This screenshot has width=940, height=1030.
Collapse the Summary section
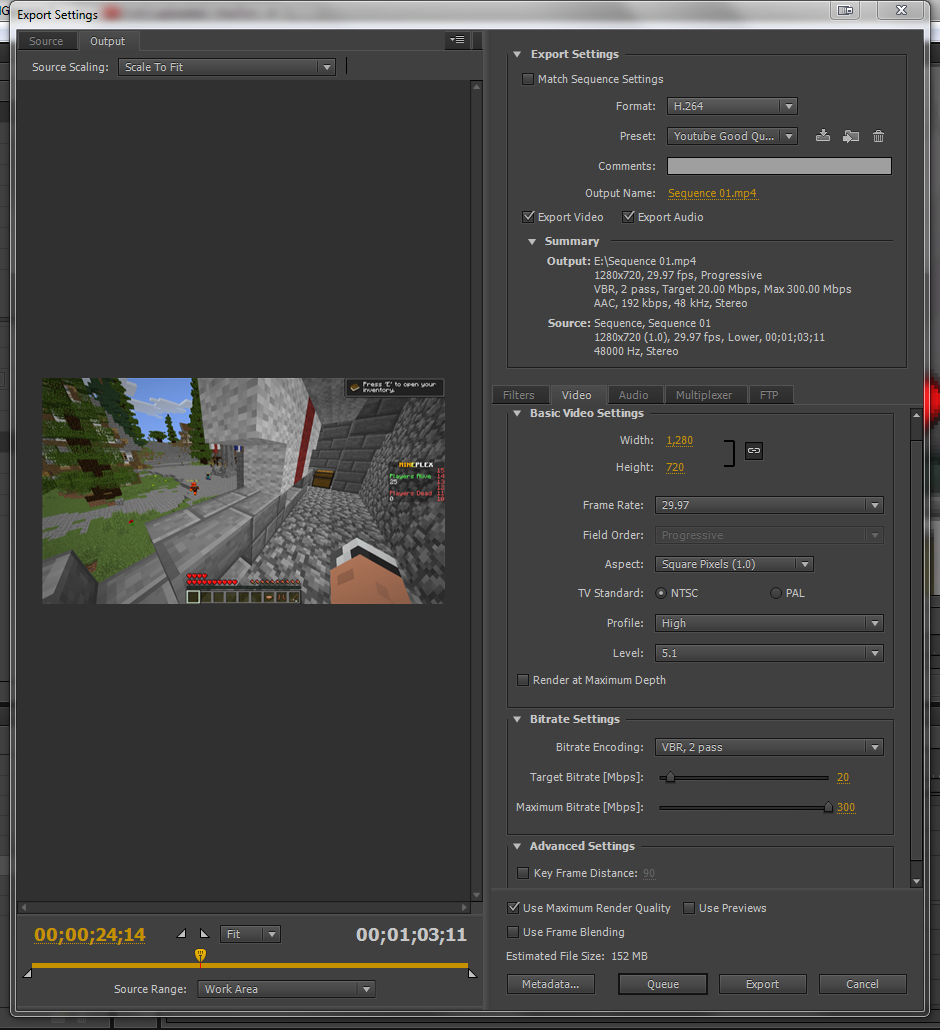tap(532, 242)
